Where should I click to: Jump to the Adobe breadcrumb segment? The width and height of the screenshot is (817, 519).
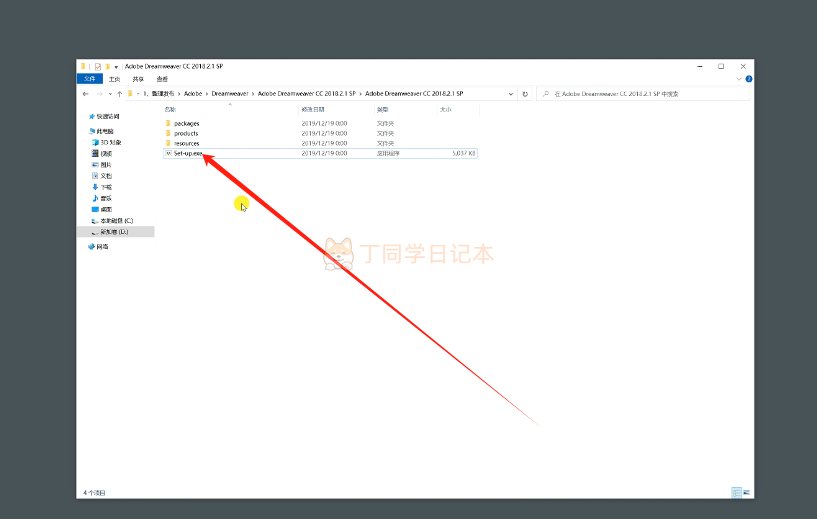pyautogui.click(x=193, y=94)
